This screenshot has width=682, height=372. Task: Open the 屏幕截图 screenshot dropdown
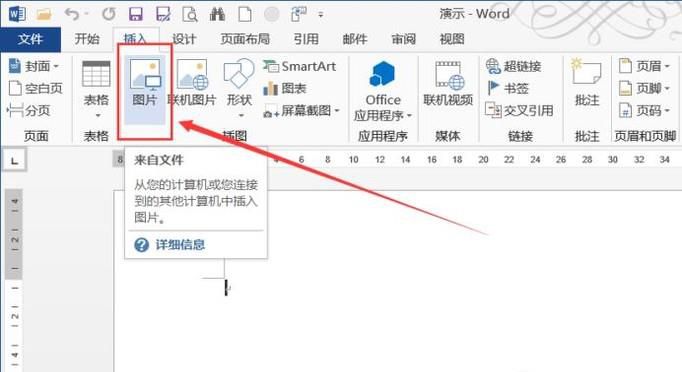coord(301,111)
